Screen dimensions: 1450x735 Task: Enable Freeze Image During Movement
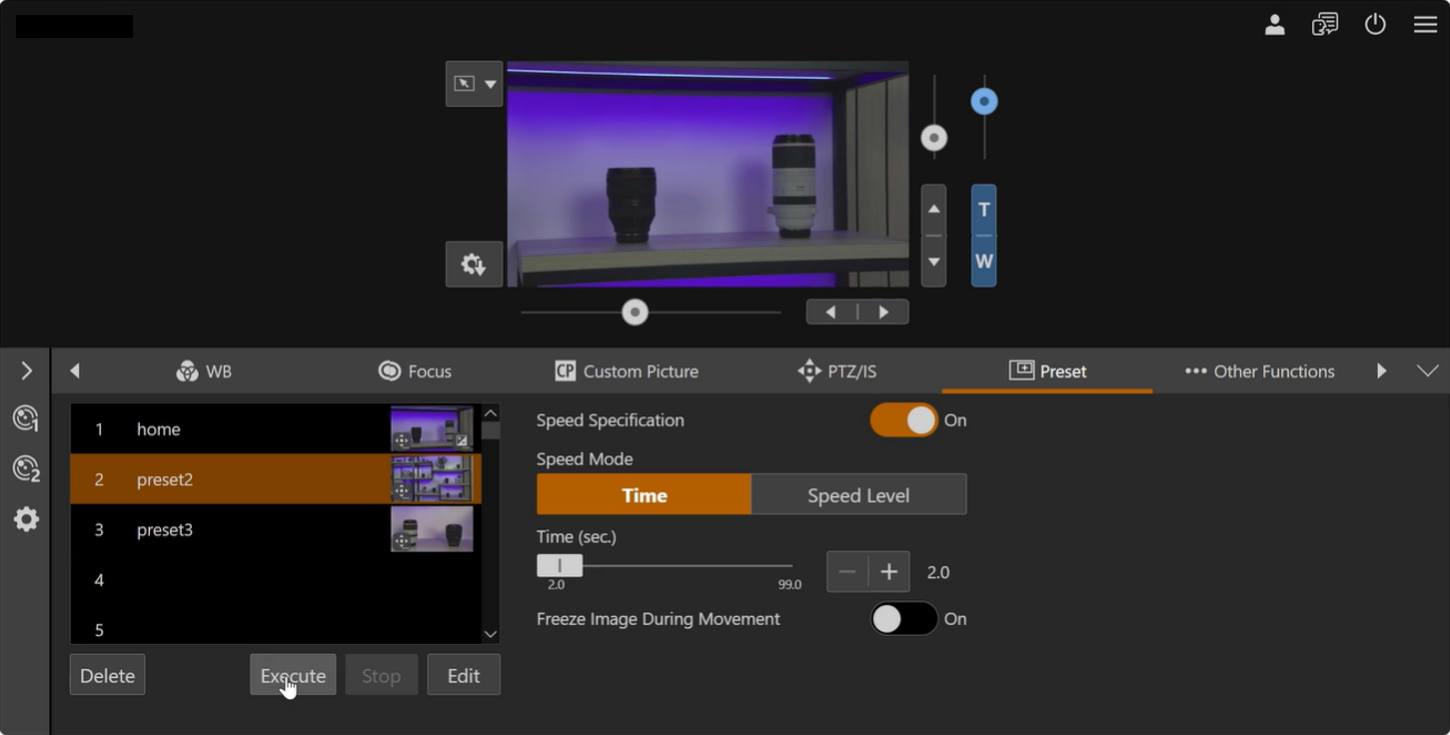click(x=903, y=619)
